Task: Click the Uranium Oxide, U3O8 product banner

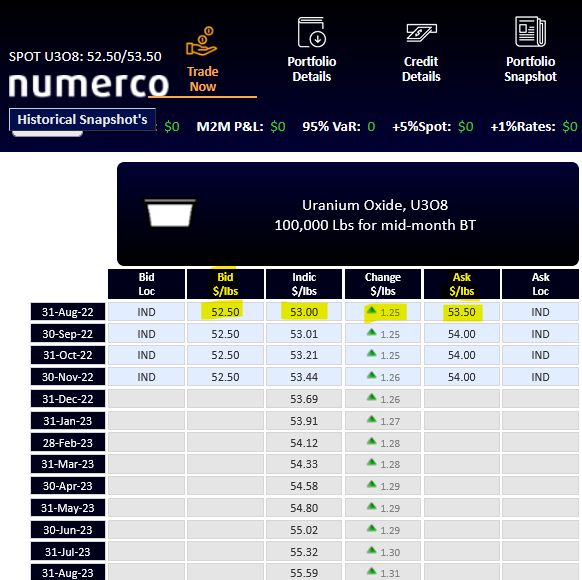Action: [348, 214]
